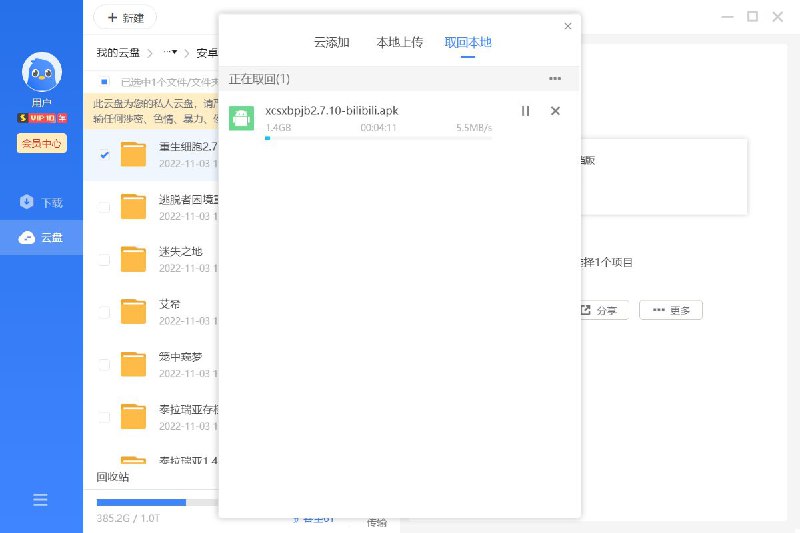Open the more options dots beside 正在取回
The height and width of the screenshot is (533, 800).
point(555,79)
